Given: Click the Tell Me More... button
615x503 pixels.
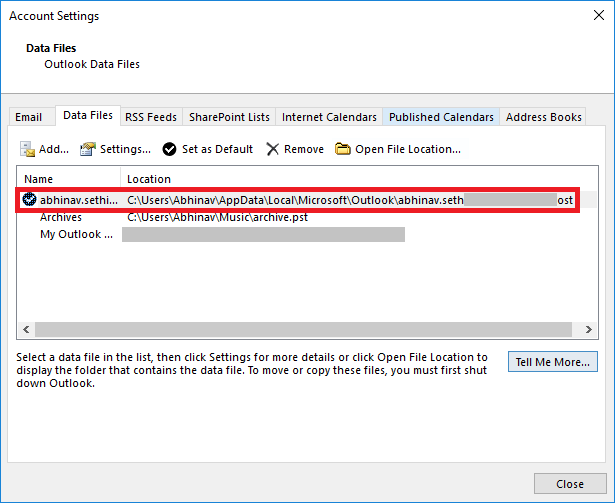Looking at the screenshot, I should (x=553, y=362).
